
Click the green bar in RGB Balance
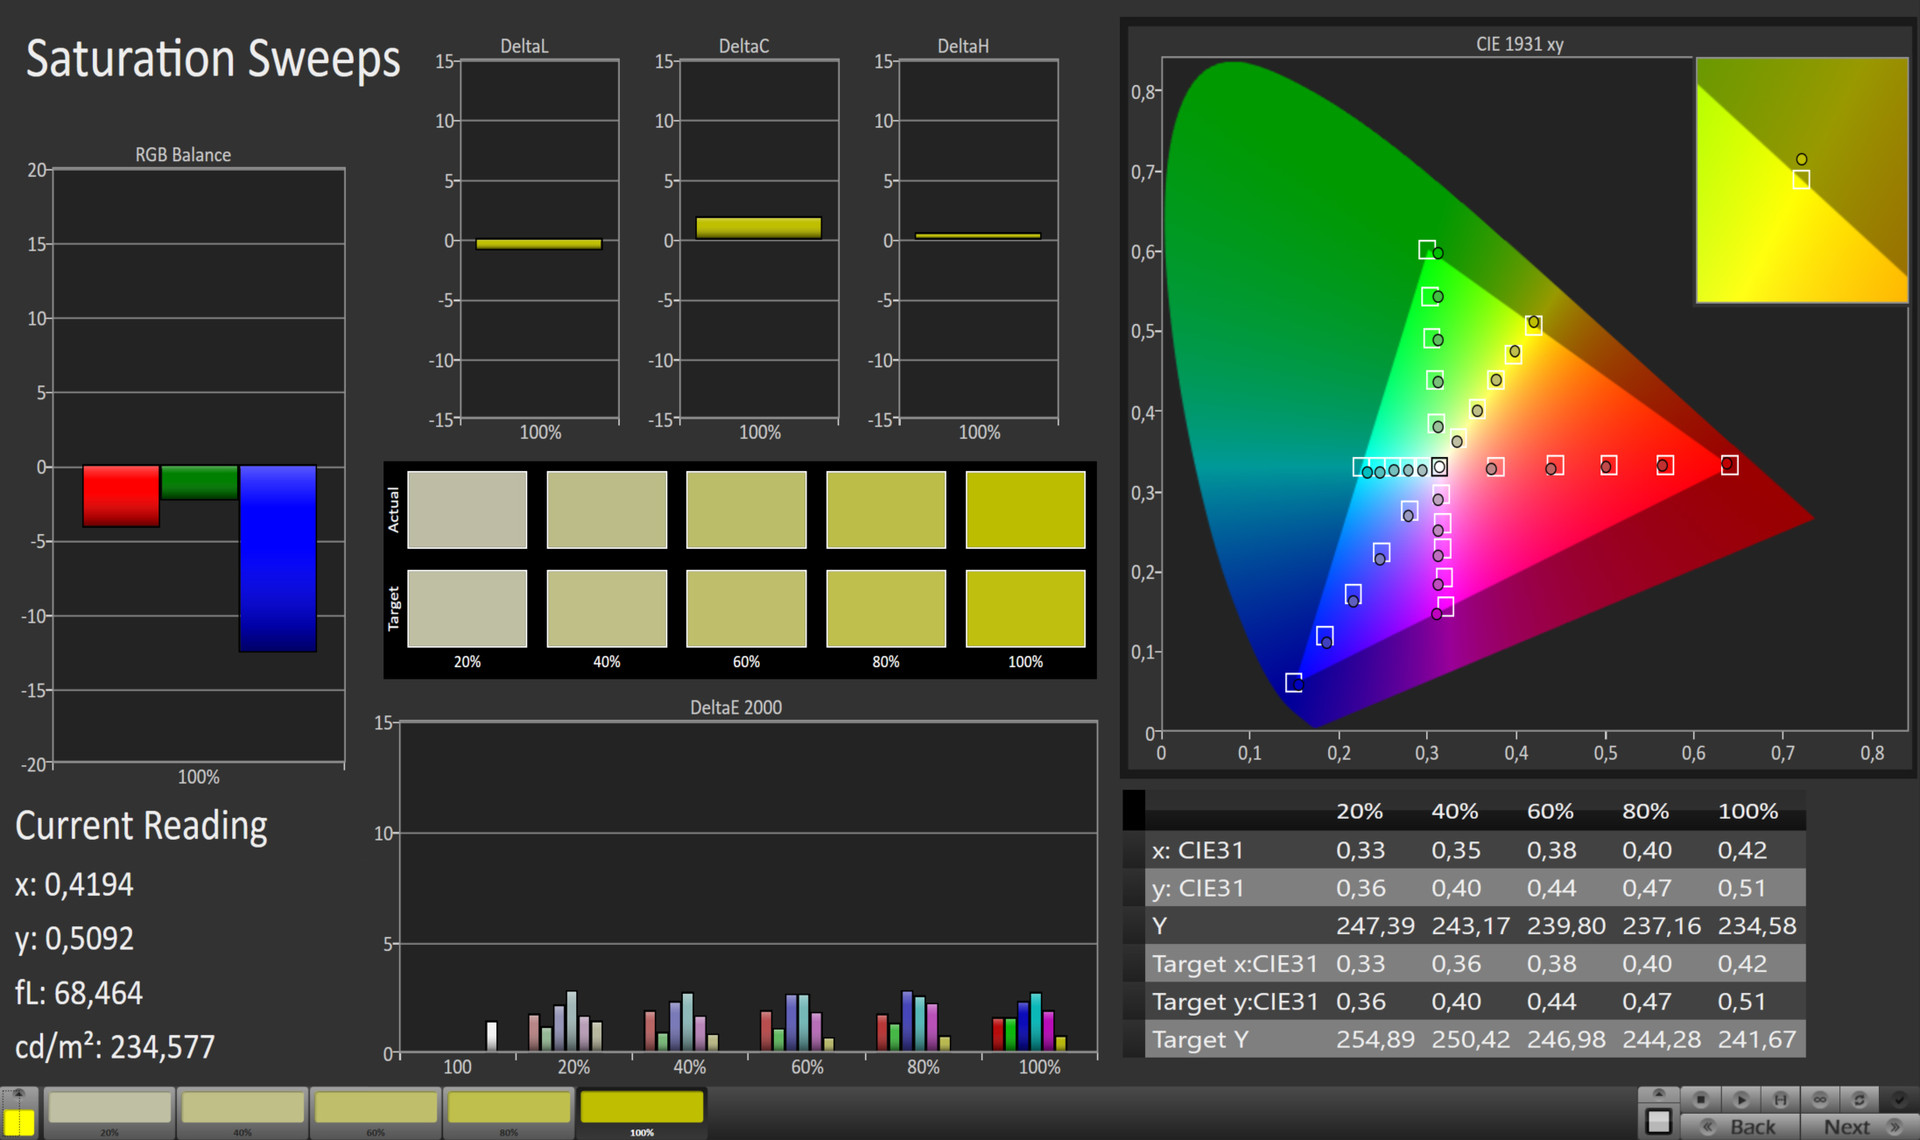[x=199, y=483]
